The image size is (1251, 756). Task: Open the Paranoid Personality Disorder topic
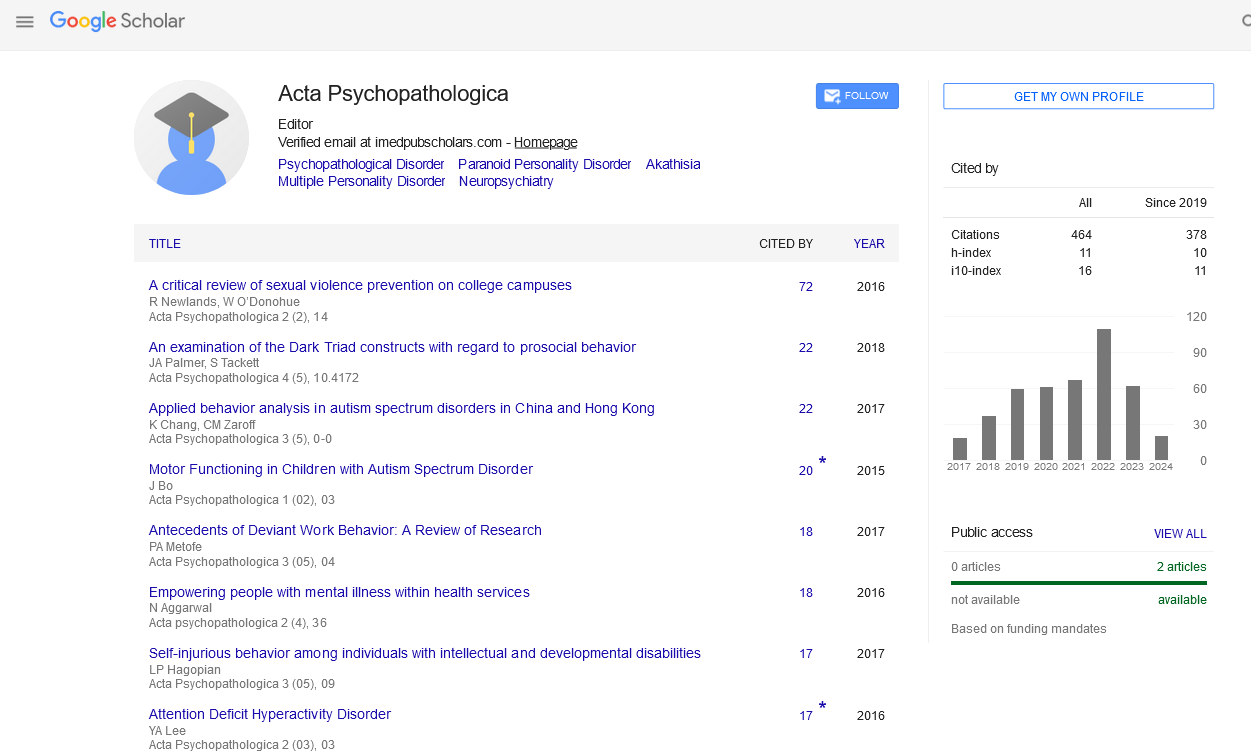(545, 164)
